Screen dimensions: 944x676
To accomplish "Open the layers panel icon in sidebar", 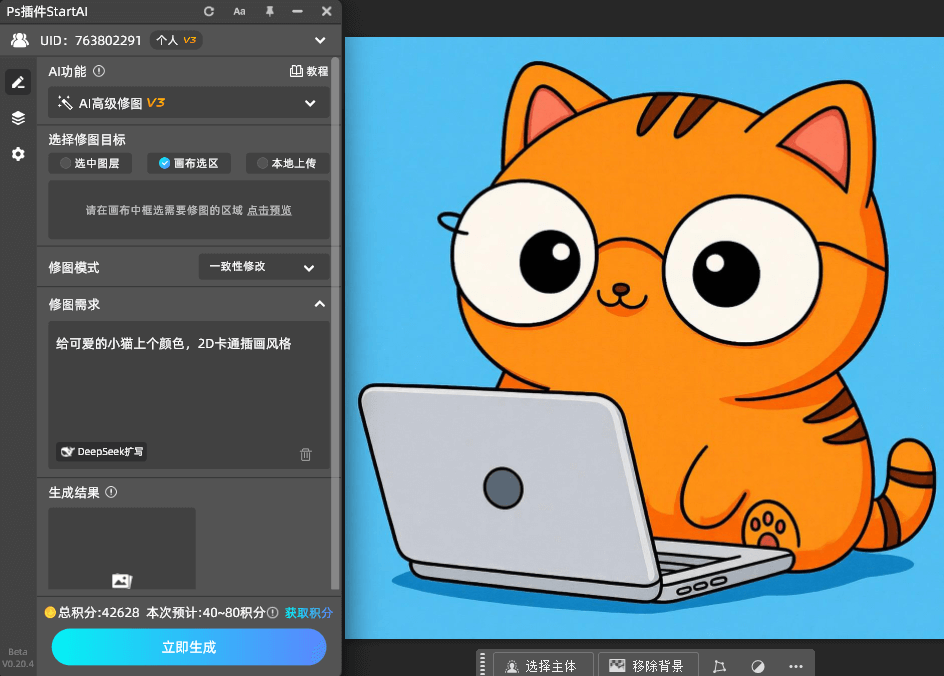I will 18,118.
